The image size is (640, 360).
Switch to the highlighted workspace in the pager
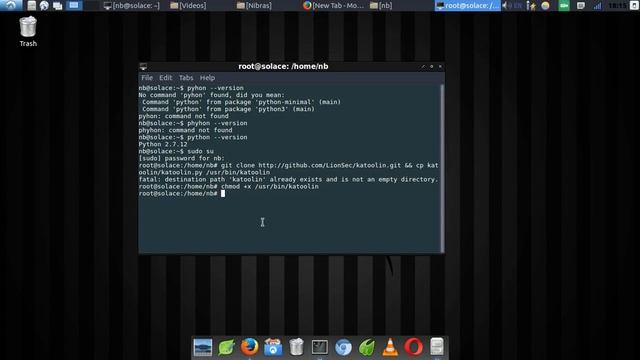tap(74, 5)
